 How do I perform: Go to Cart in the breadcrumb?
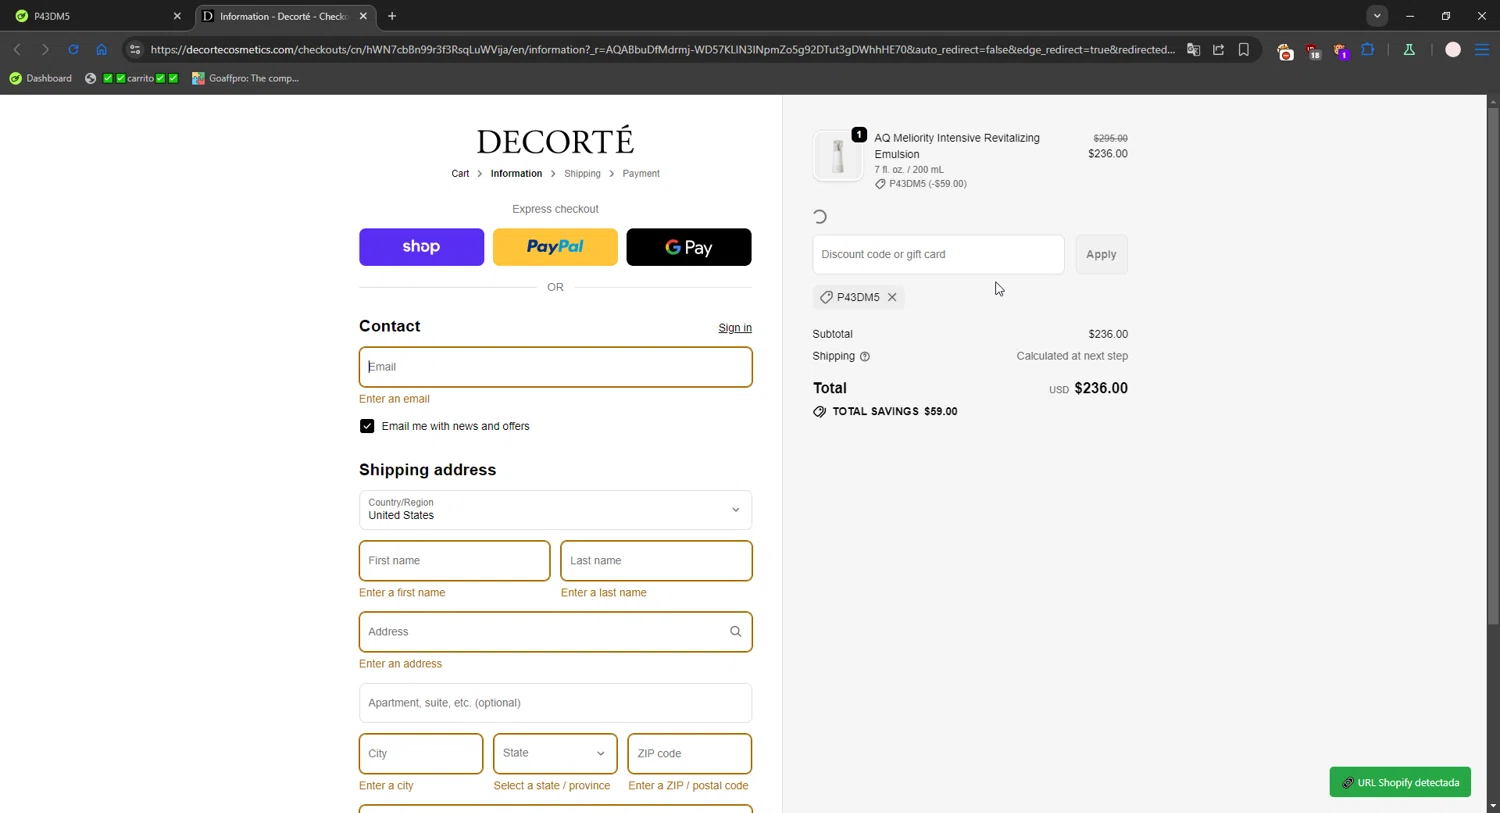click(x=460, y=174)
